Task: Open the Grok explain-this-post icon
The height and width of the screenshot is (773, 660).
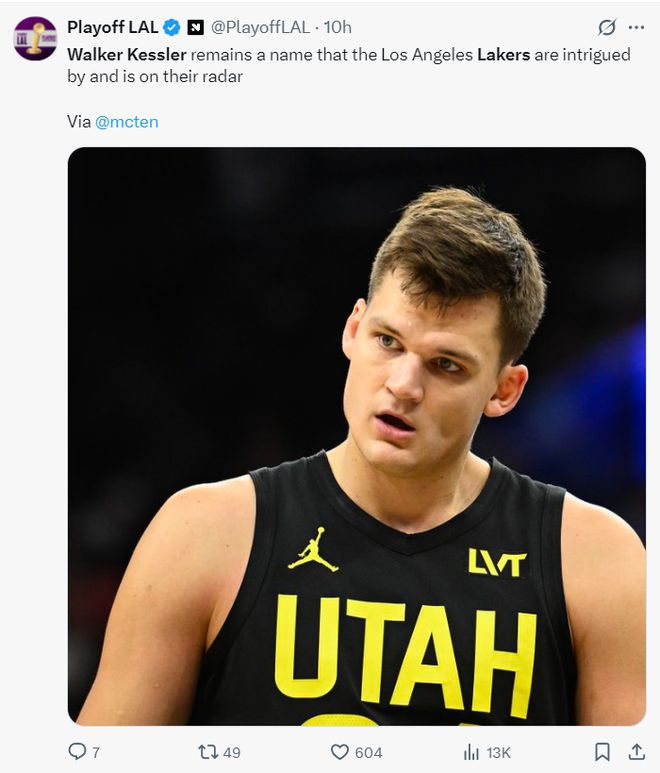Action: (606, 27)
